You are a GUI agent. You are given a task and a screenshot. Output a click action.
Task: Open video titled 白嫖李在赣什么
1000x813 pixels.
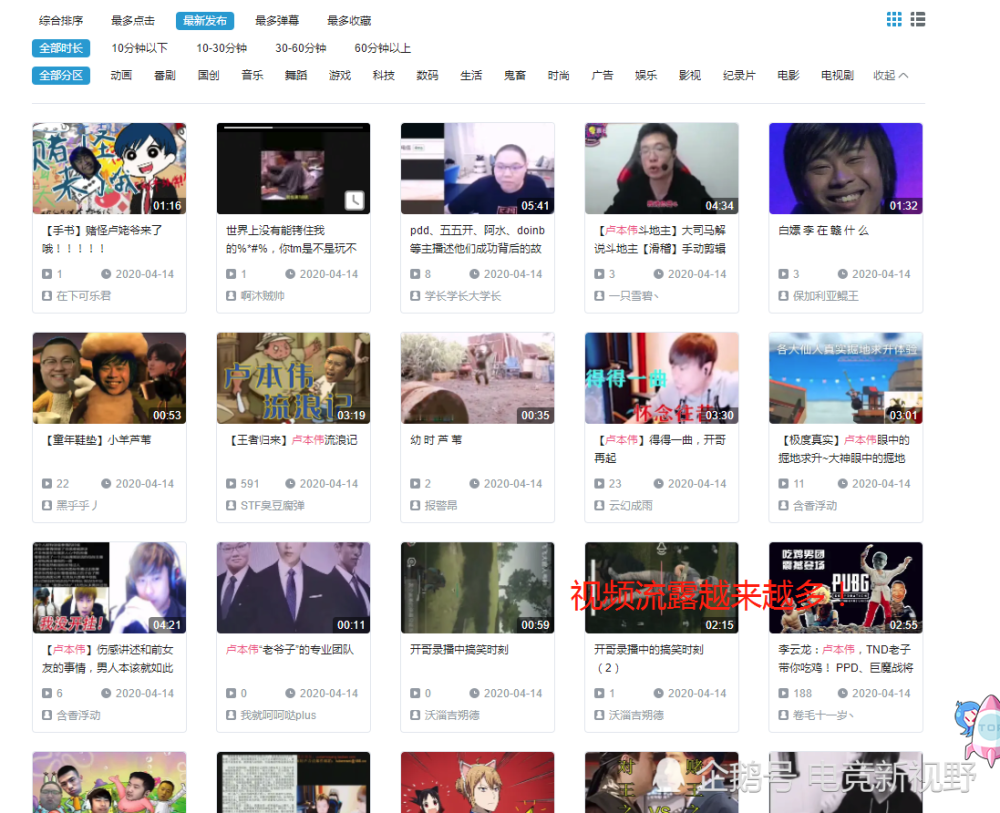(x=823, y=230)
